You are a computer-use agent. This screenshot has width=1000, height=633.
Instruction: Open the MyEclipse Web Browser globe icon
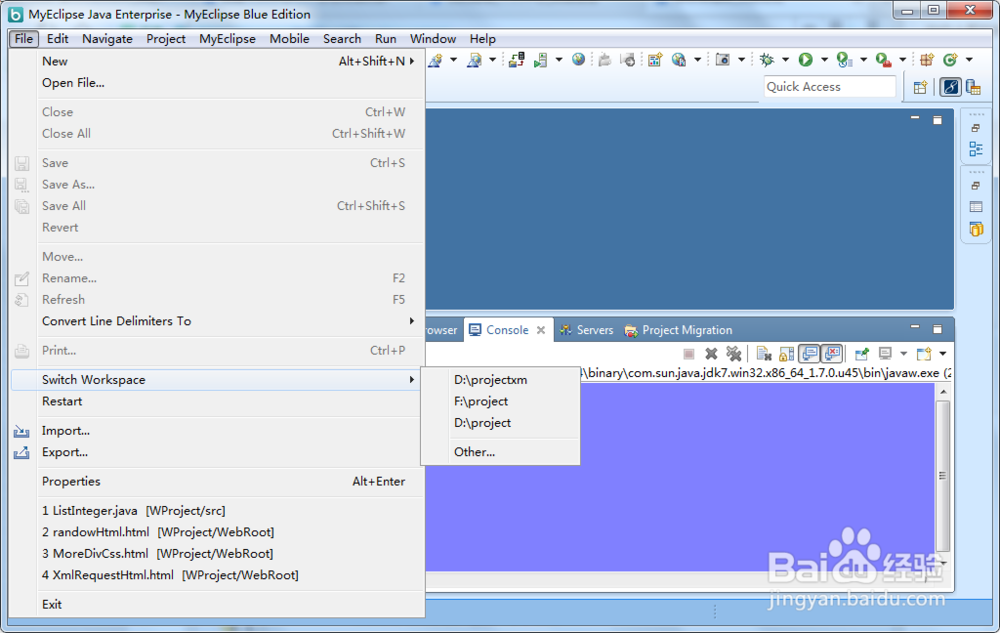pos(578,59)
